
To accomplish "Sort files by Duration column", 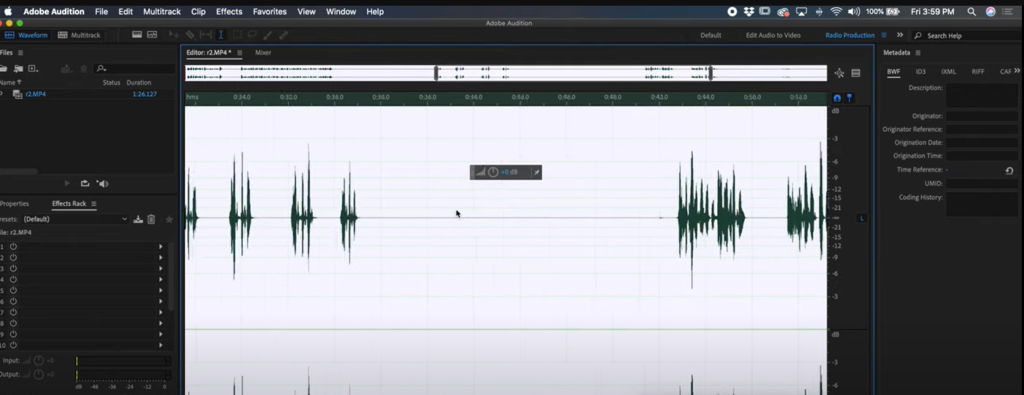I will (x=138, y=82).
